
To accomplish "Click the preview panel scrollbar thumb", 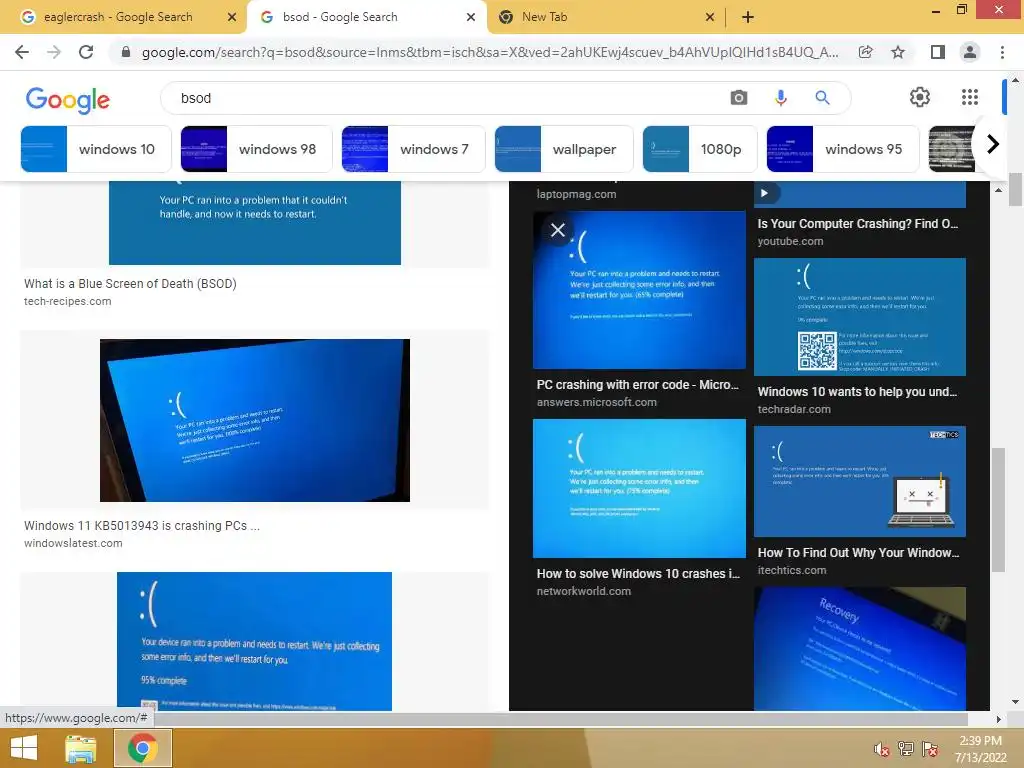I will 998,509.
